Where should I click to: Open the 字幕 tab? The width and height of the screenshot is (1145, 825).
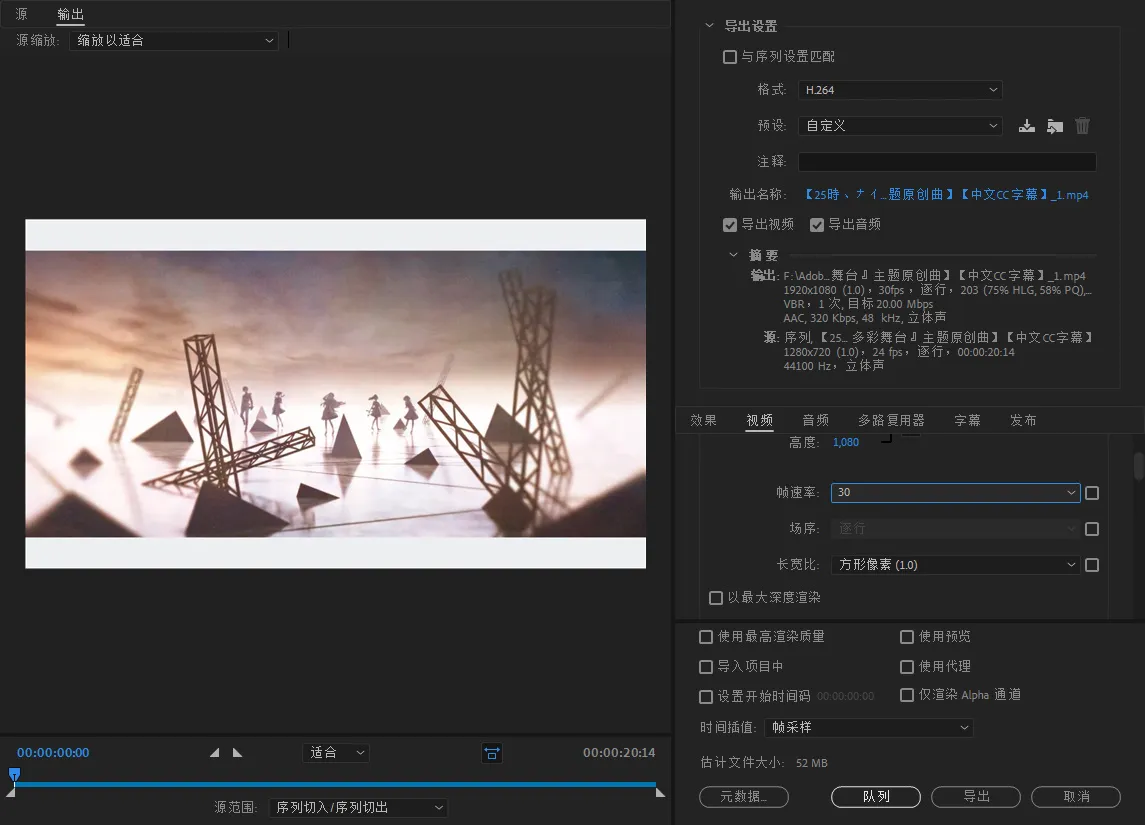[968, 421]
